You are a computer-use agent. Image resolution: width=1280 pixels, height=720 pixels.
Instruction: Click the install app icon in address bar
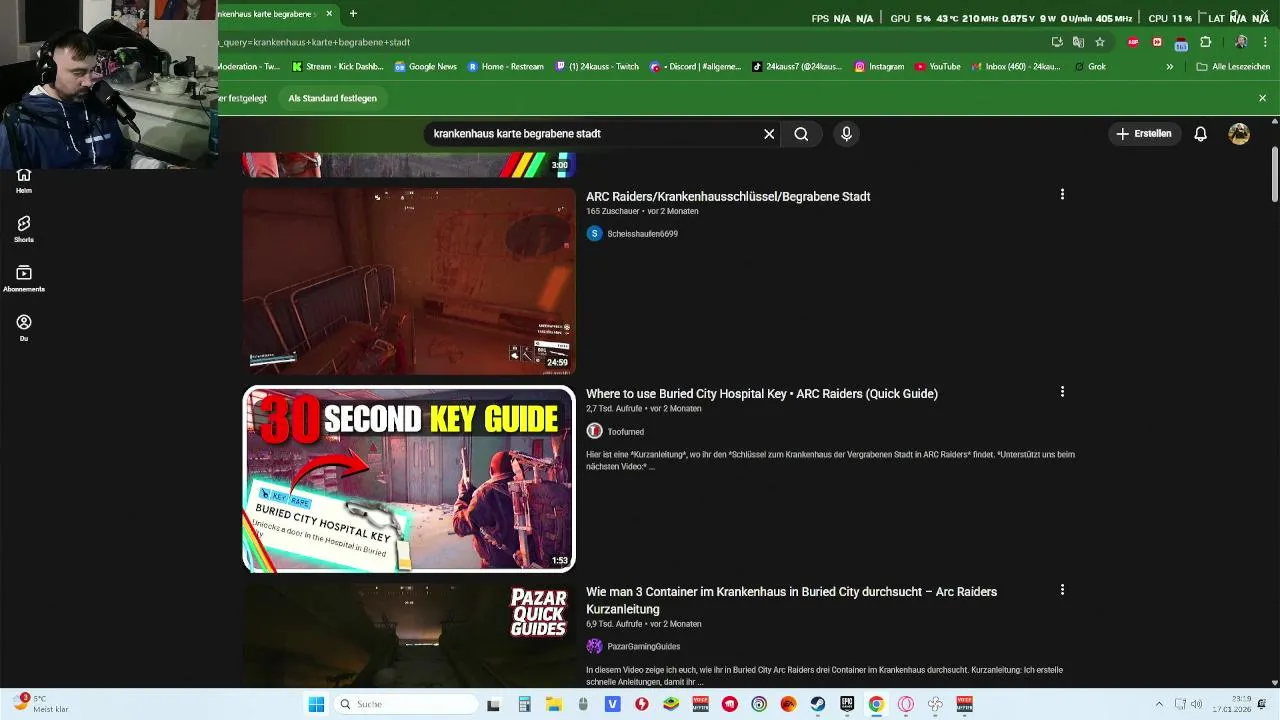1057,42
